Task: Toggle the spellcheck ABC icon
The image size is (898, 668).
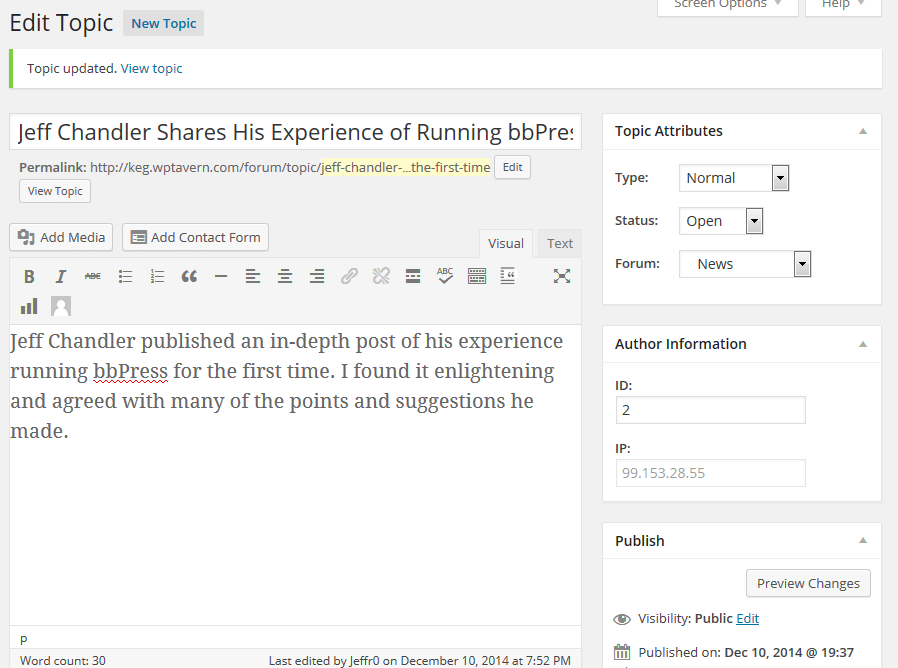Action: click(x=445, y=276)
